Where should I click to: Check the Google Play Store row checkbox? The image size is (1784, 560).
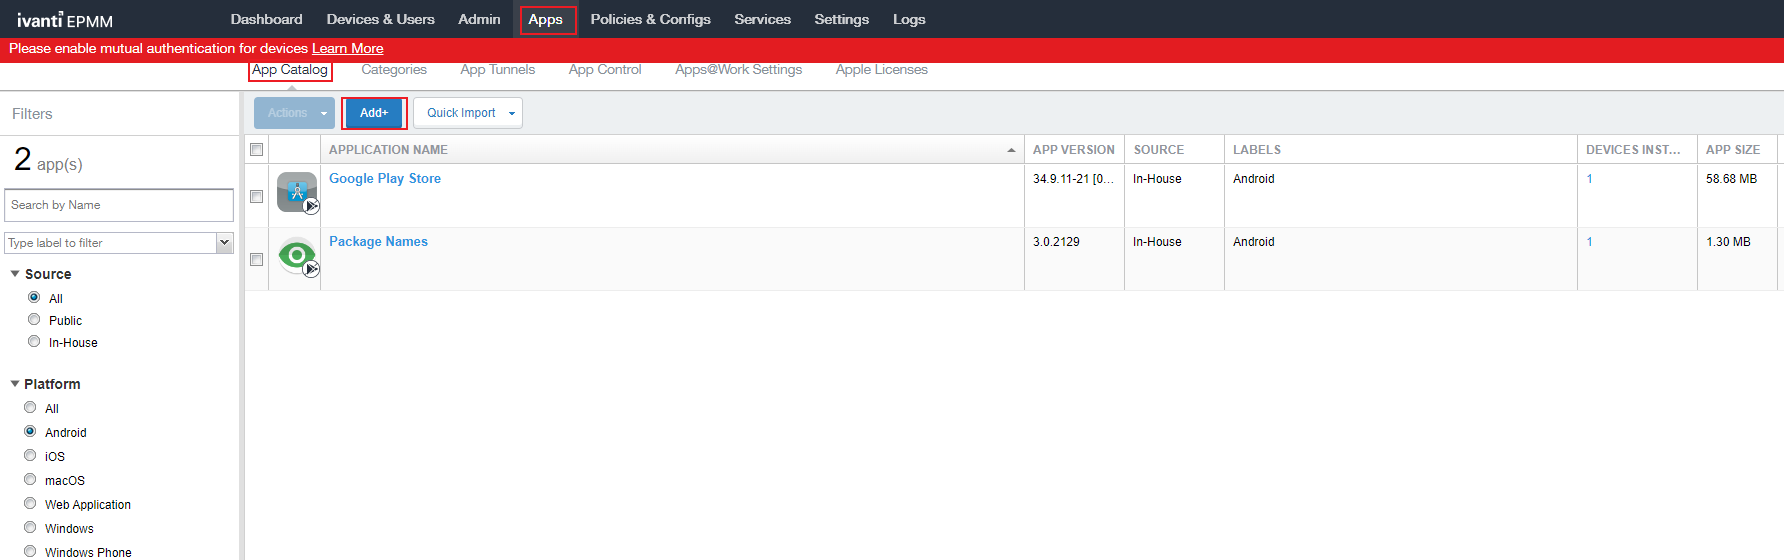pyautogui.click(x=257, y=196)
